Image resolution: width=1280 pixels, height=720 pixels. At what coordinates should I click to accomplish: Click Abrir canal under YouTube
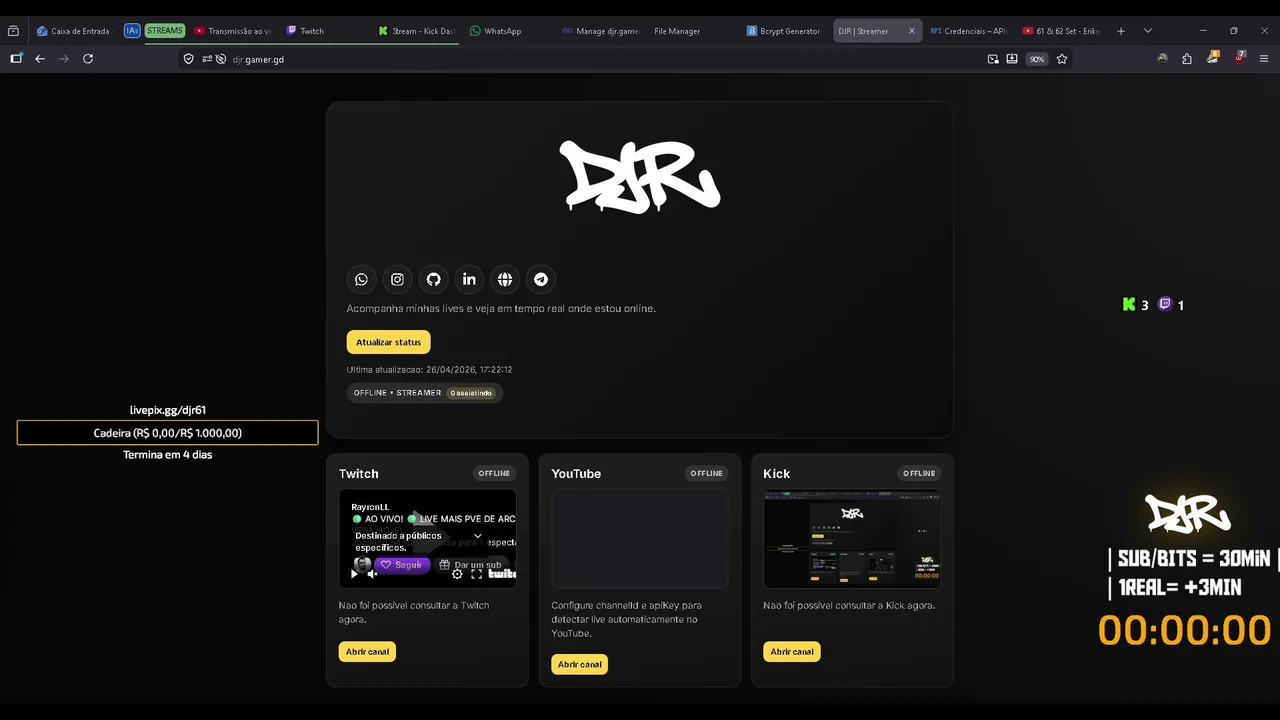coord(579,664)
